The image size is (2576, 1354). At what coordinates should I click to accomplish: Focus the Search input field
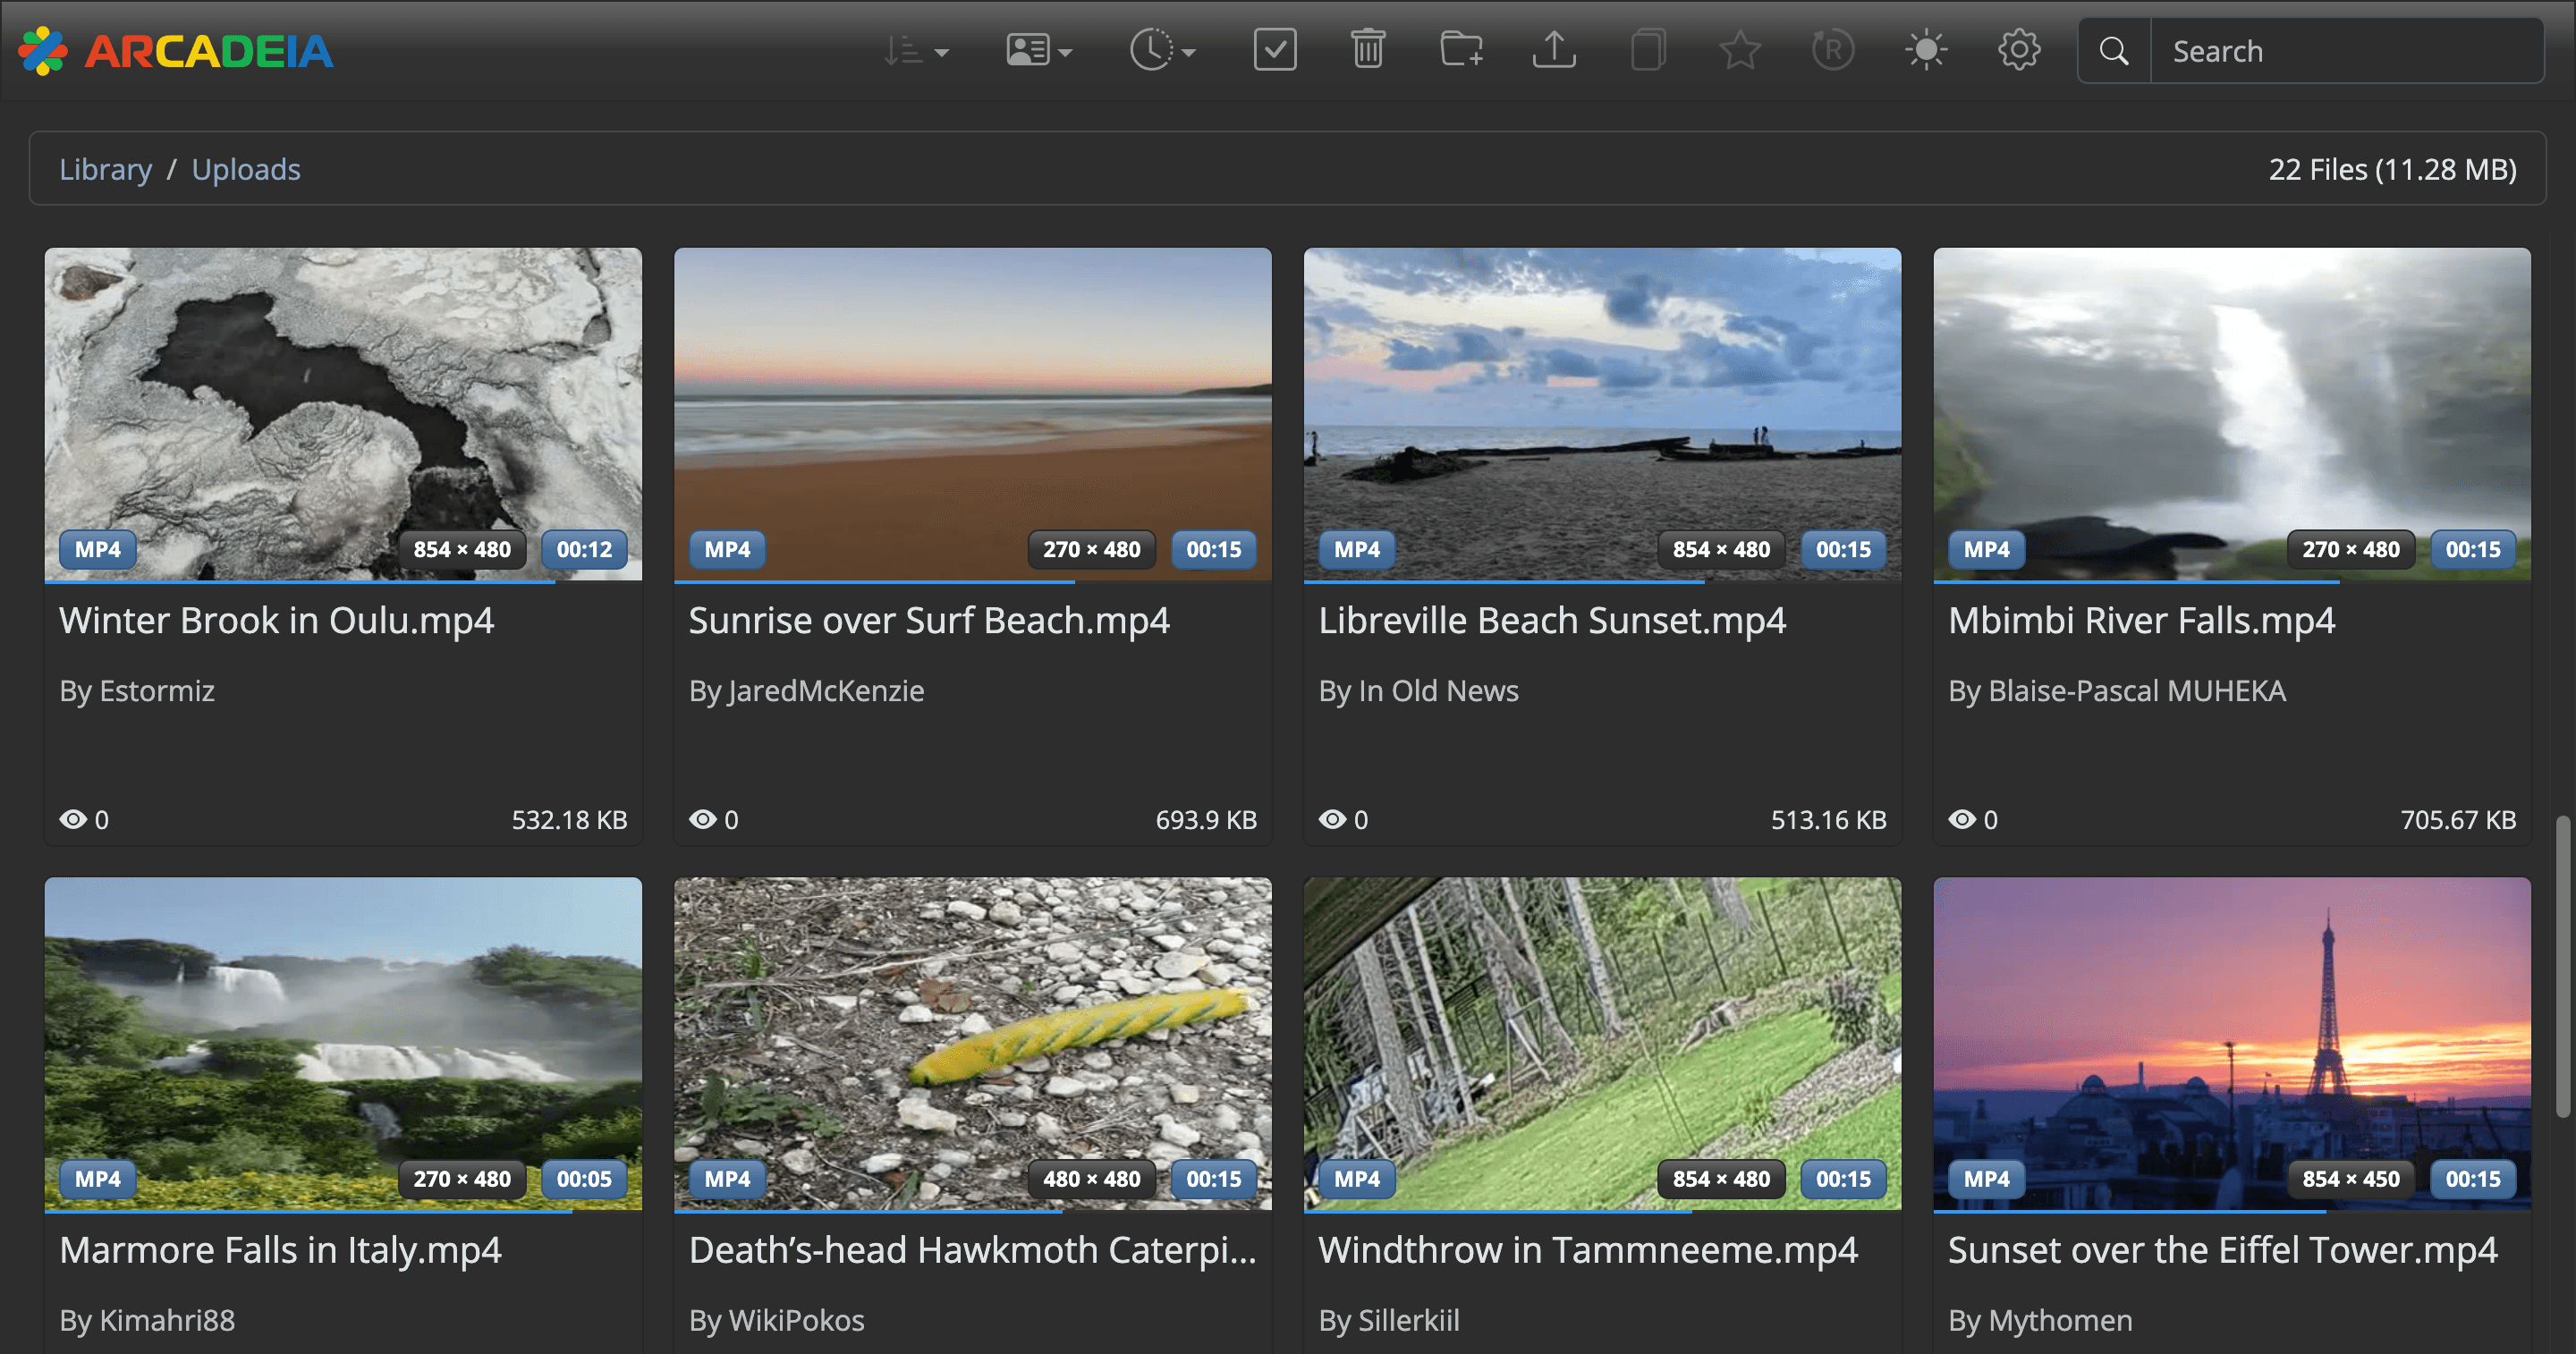pos(2346,51)
